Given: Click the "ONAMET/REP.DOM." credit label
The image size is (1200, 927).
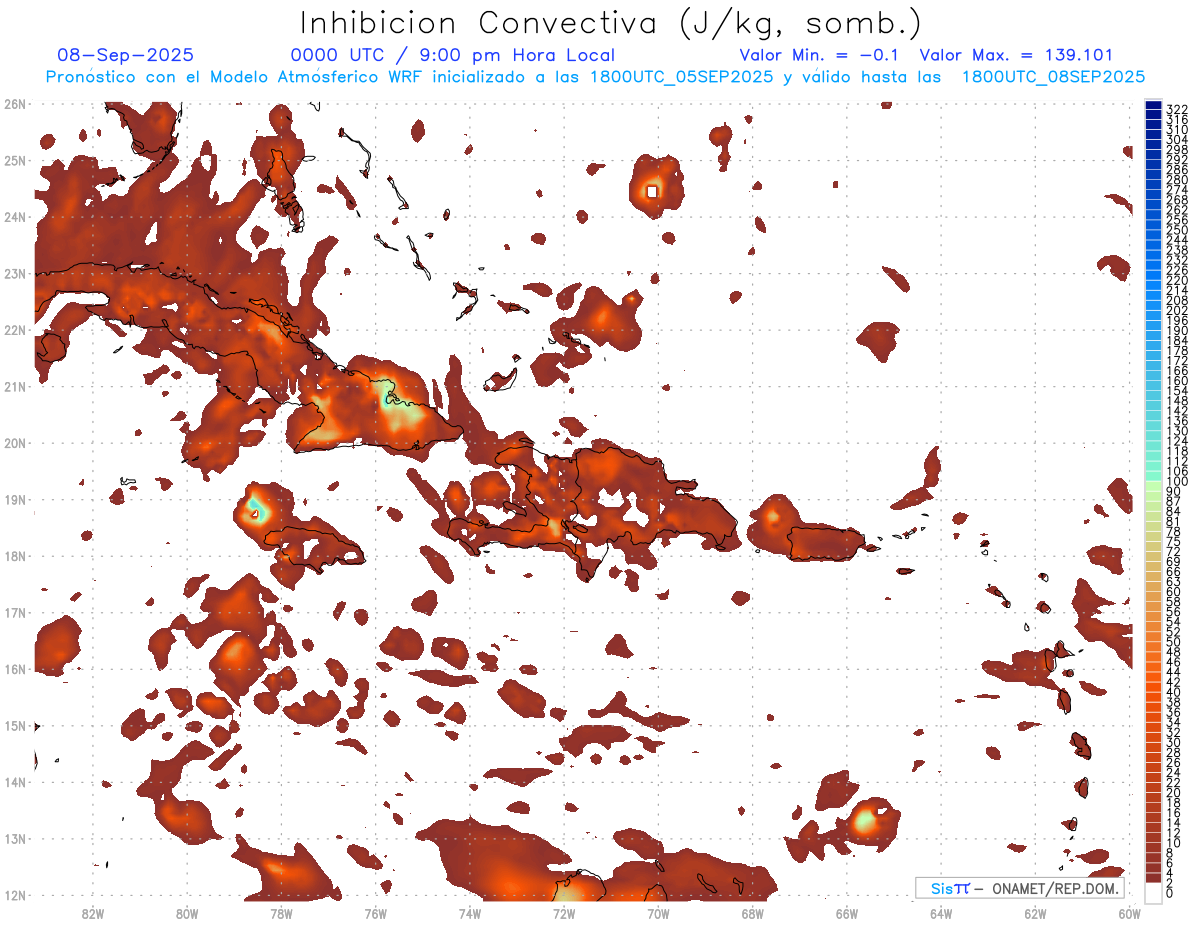Looking at the screenshot, I should 1056,889.
